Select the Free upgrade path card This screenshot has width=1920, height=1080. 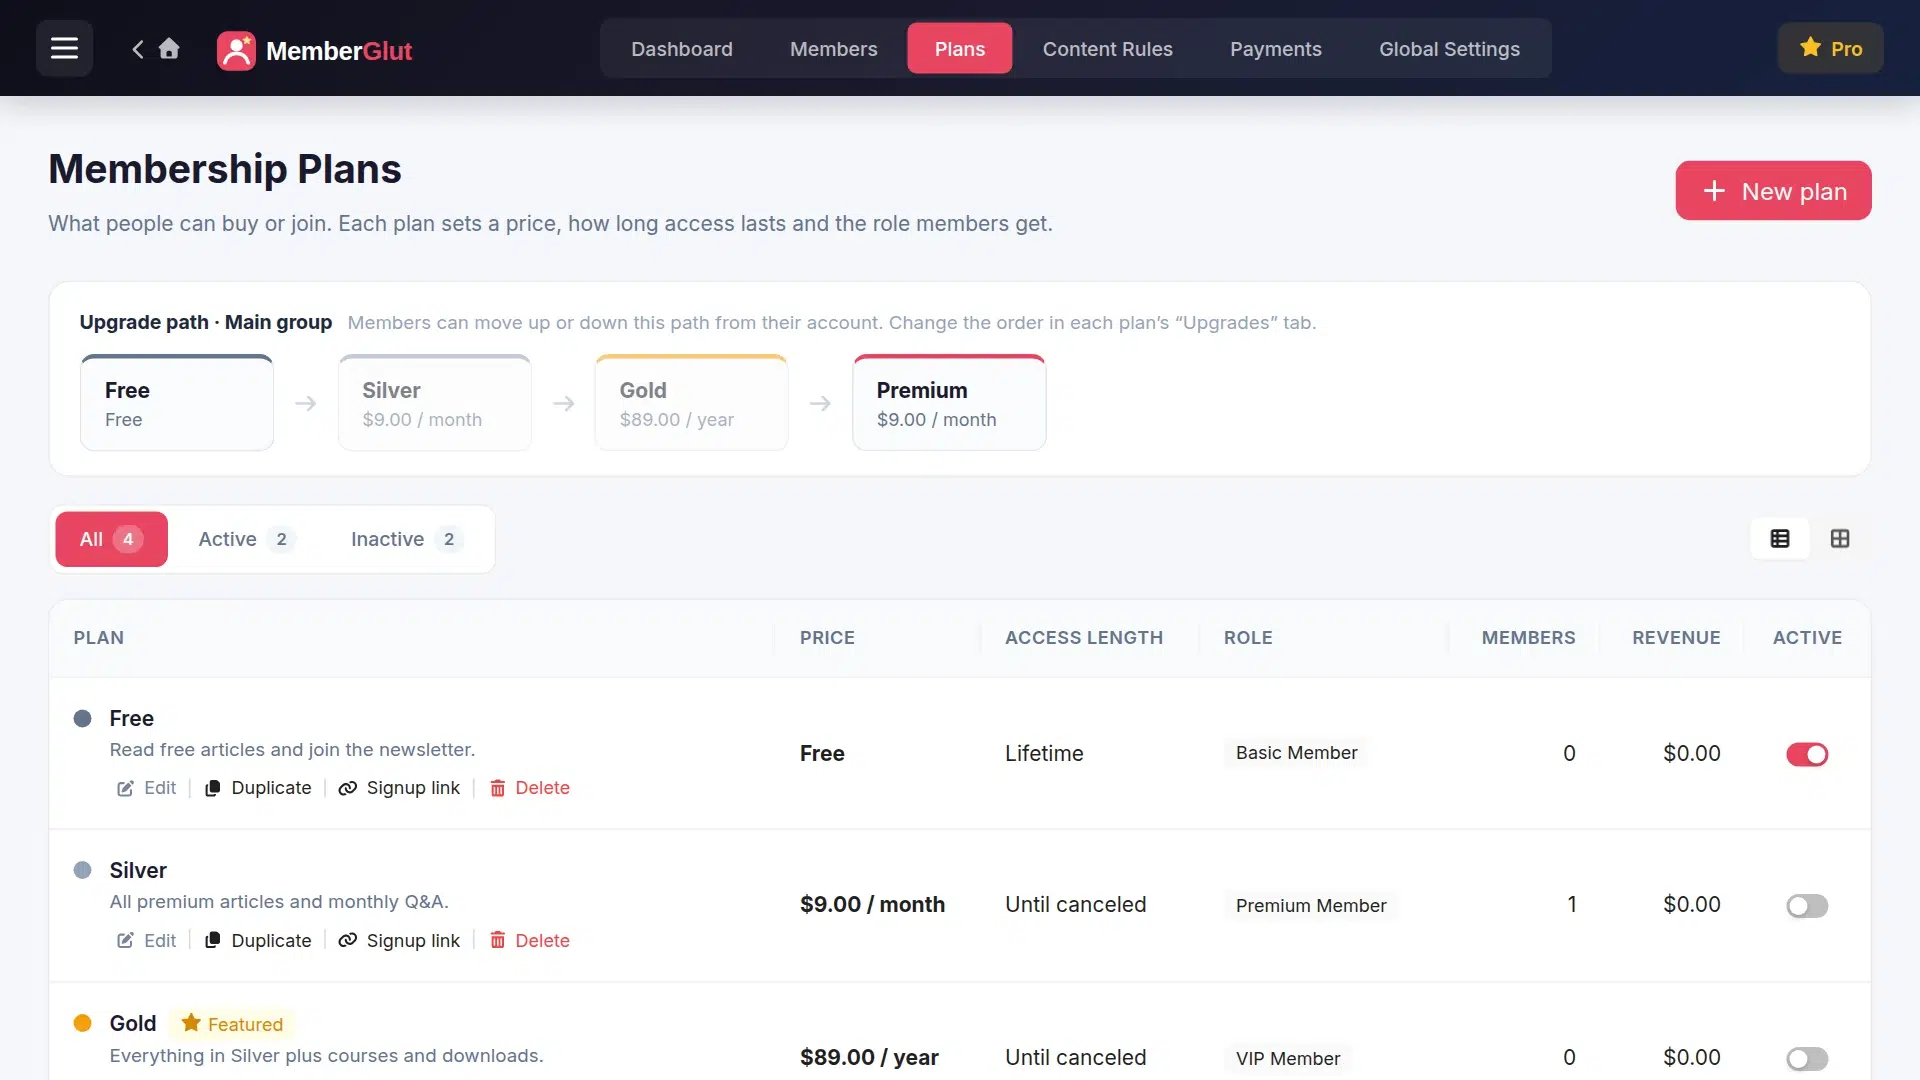click(x=177, y=403)
